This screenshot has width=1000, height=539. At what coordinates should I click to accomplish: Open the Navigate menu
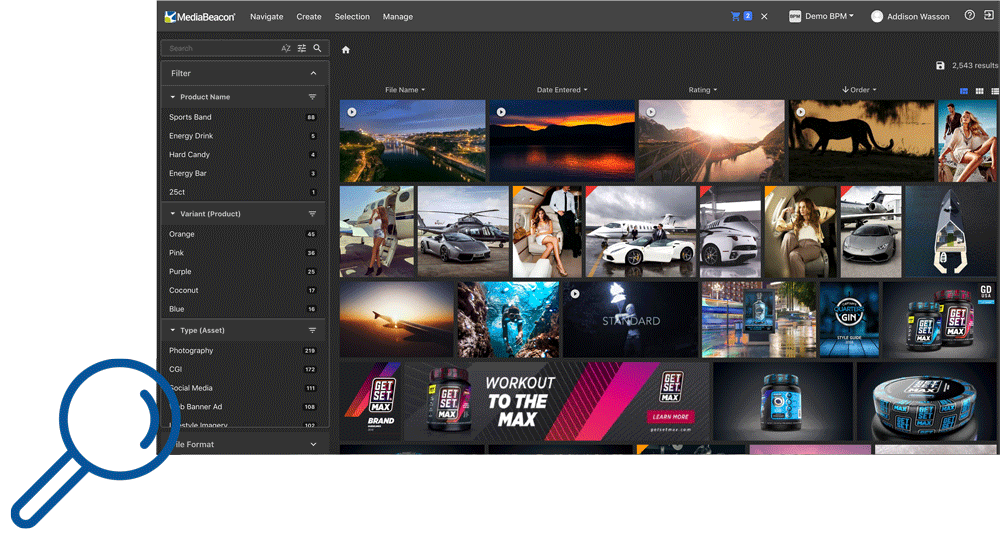267,17
